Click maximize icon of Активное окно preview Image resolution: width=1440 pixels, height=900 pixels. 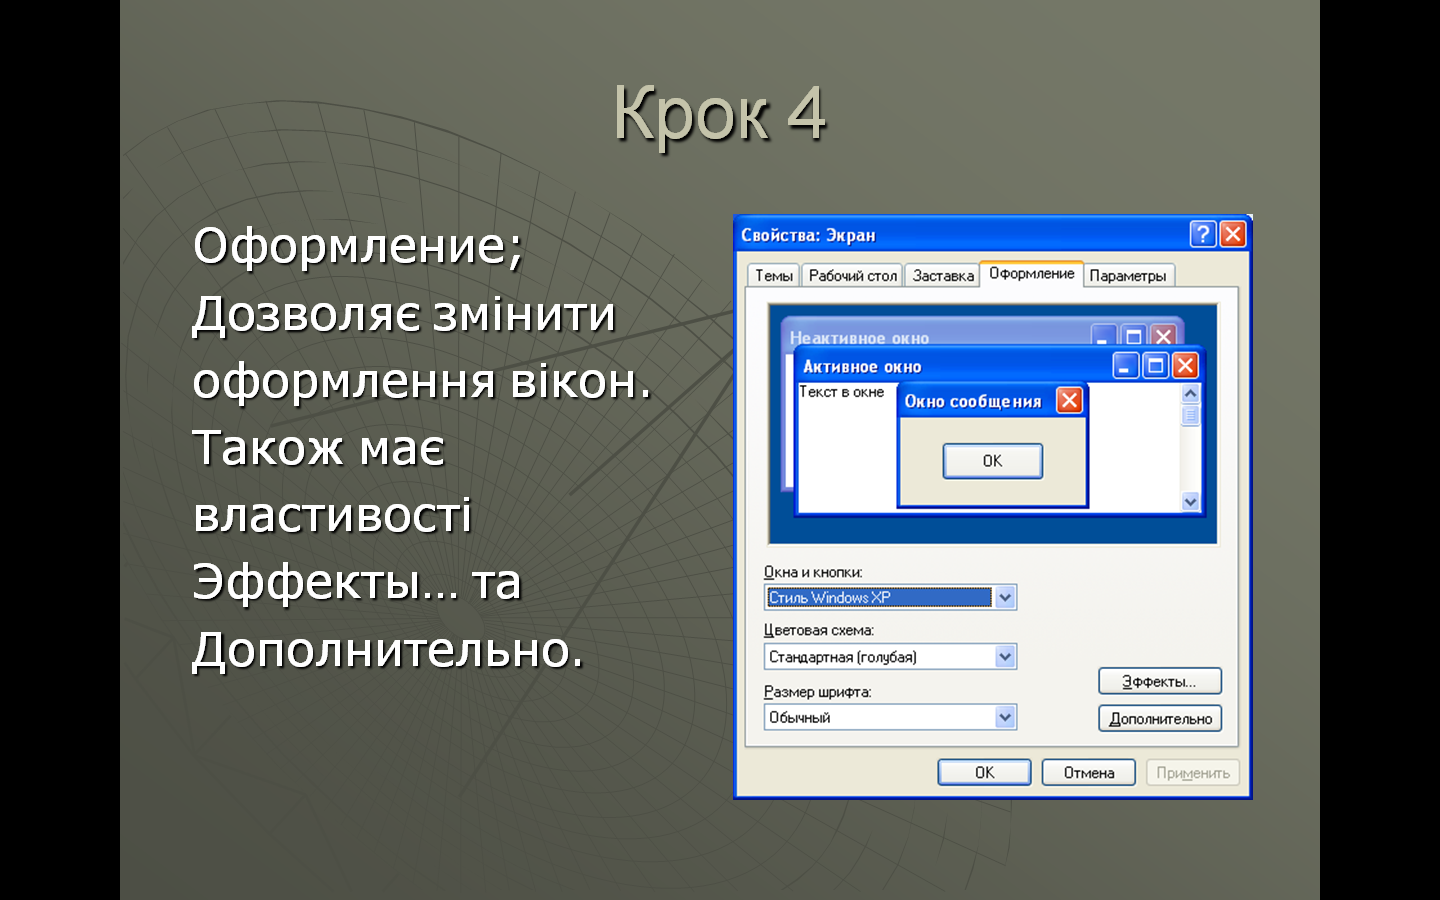(x=1155, y=366)
